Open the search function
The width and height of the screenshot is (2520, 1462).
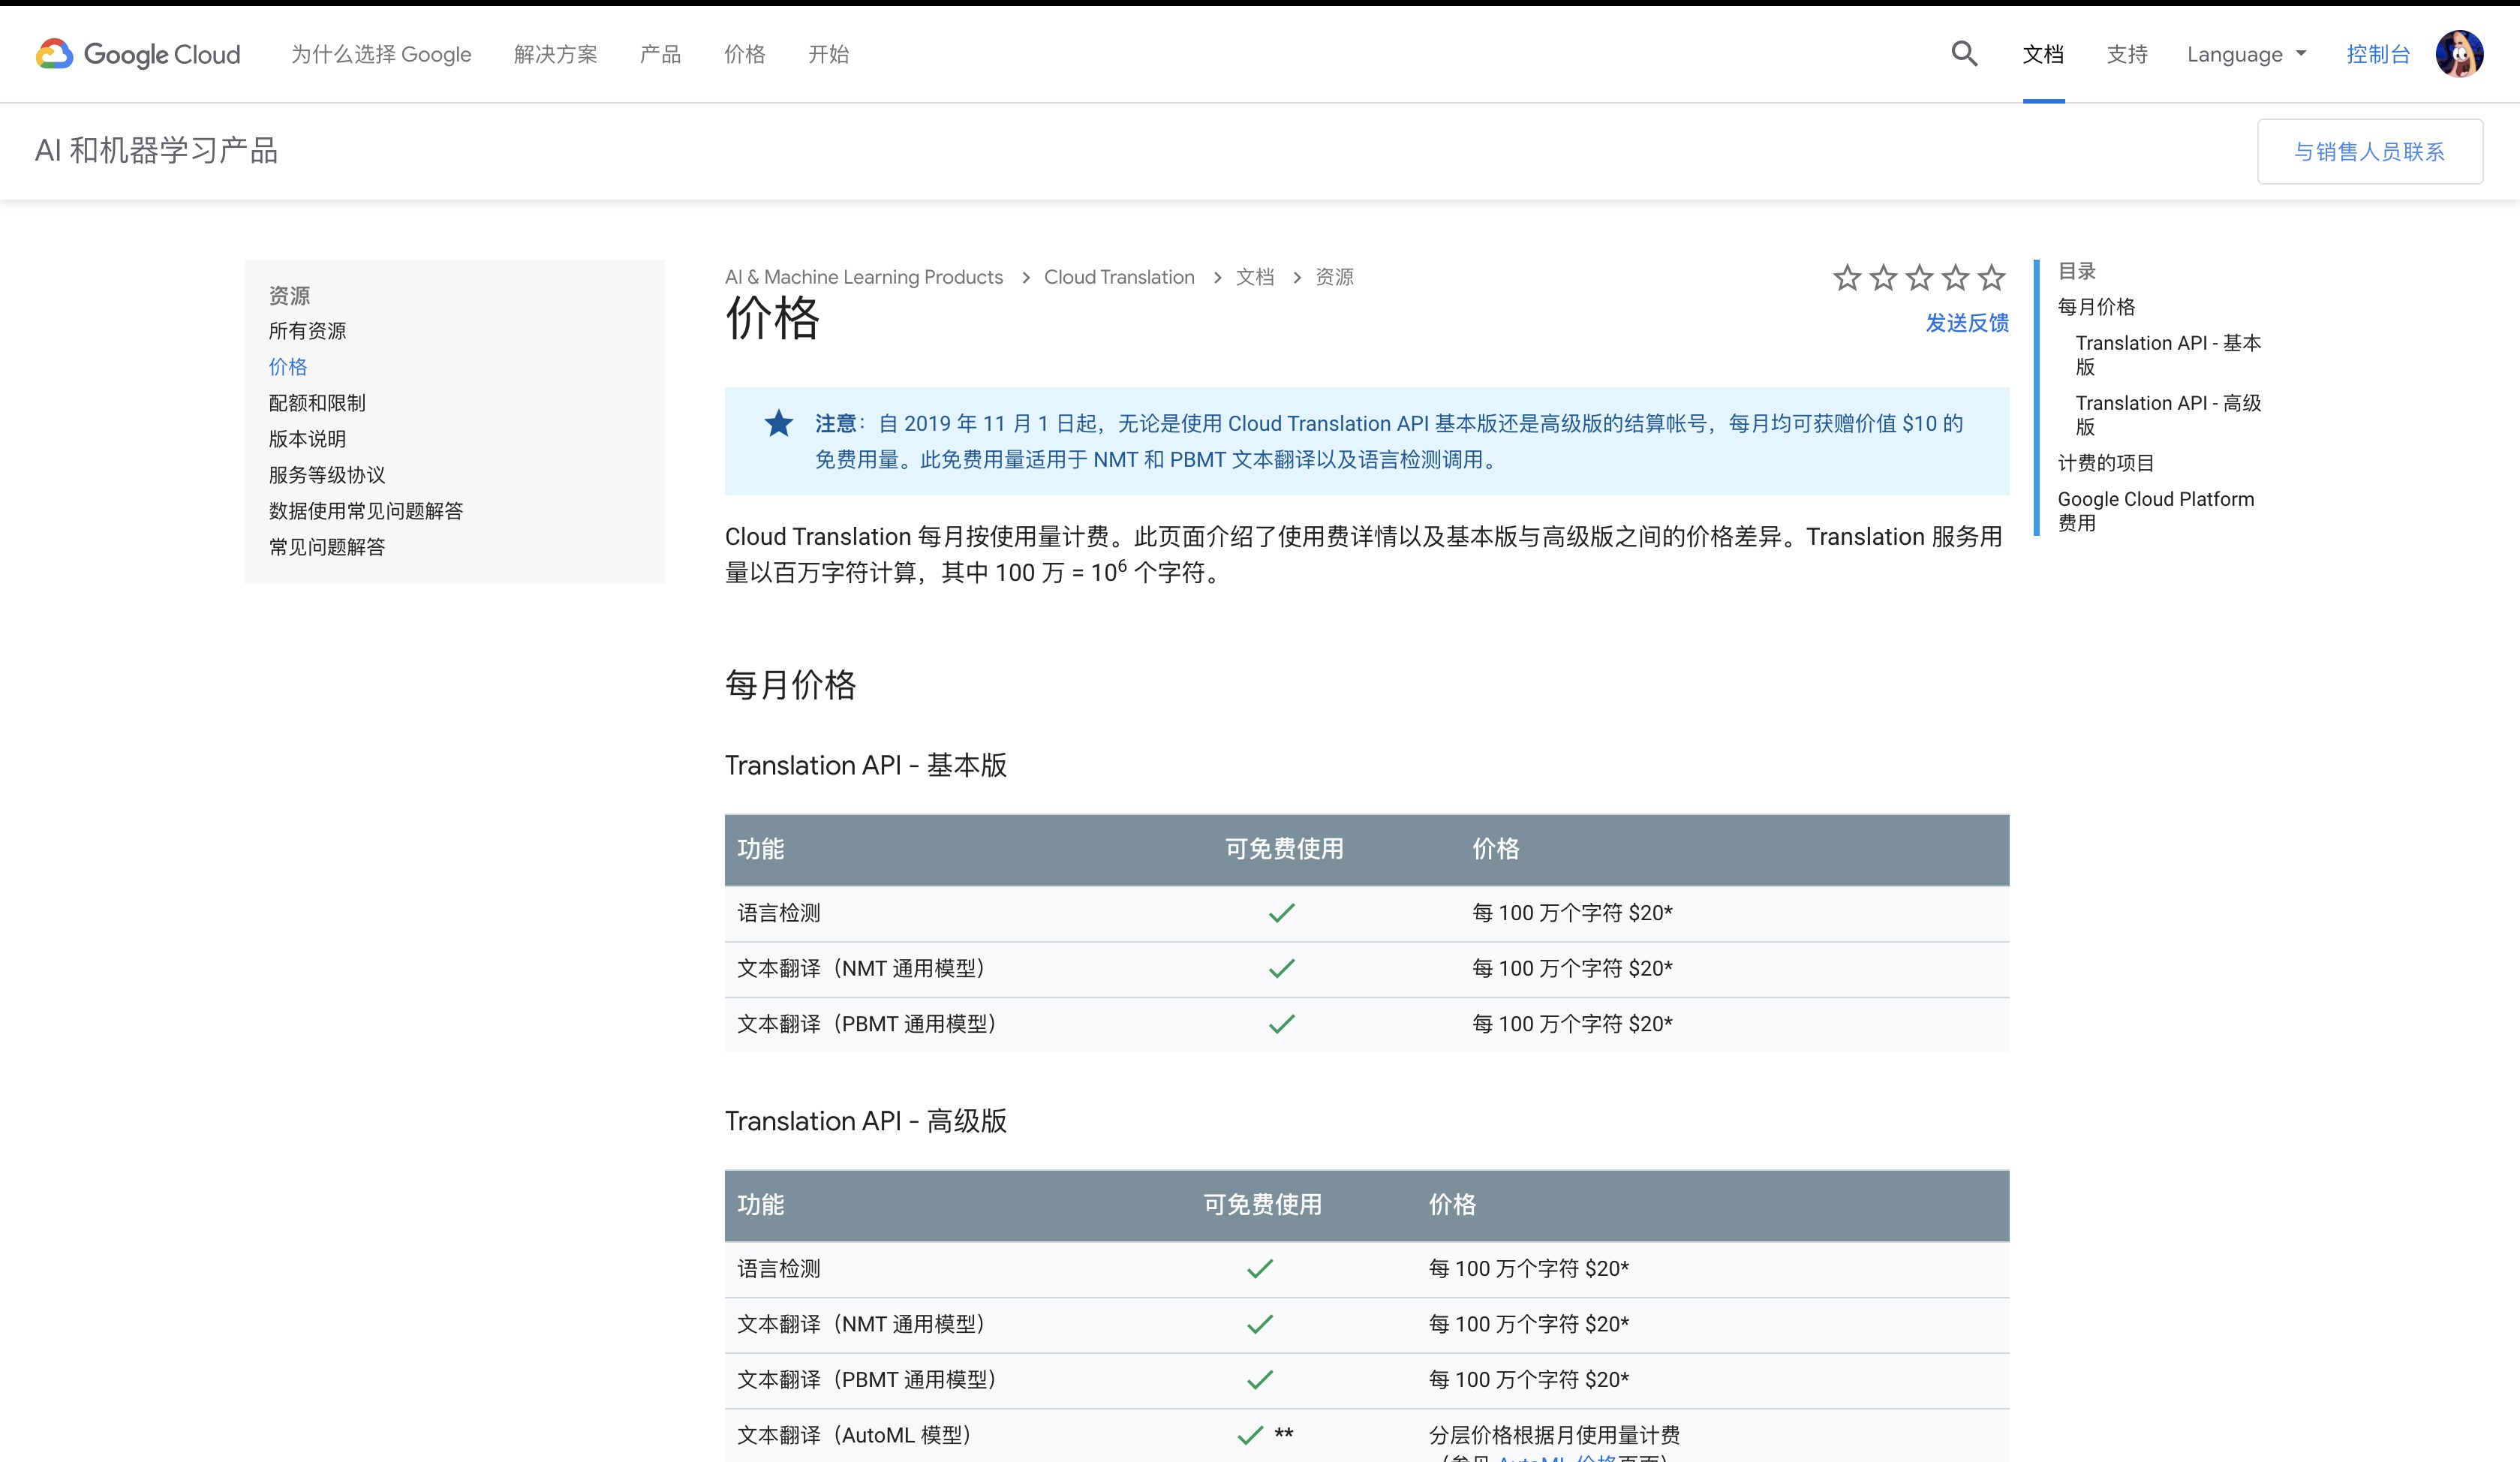point(1963,54)
